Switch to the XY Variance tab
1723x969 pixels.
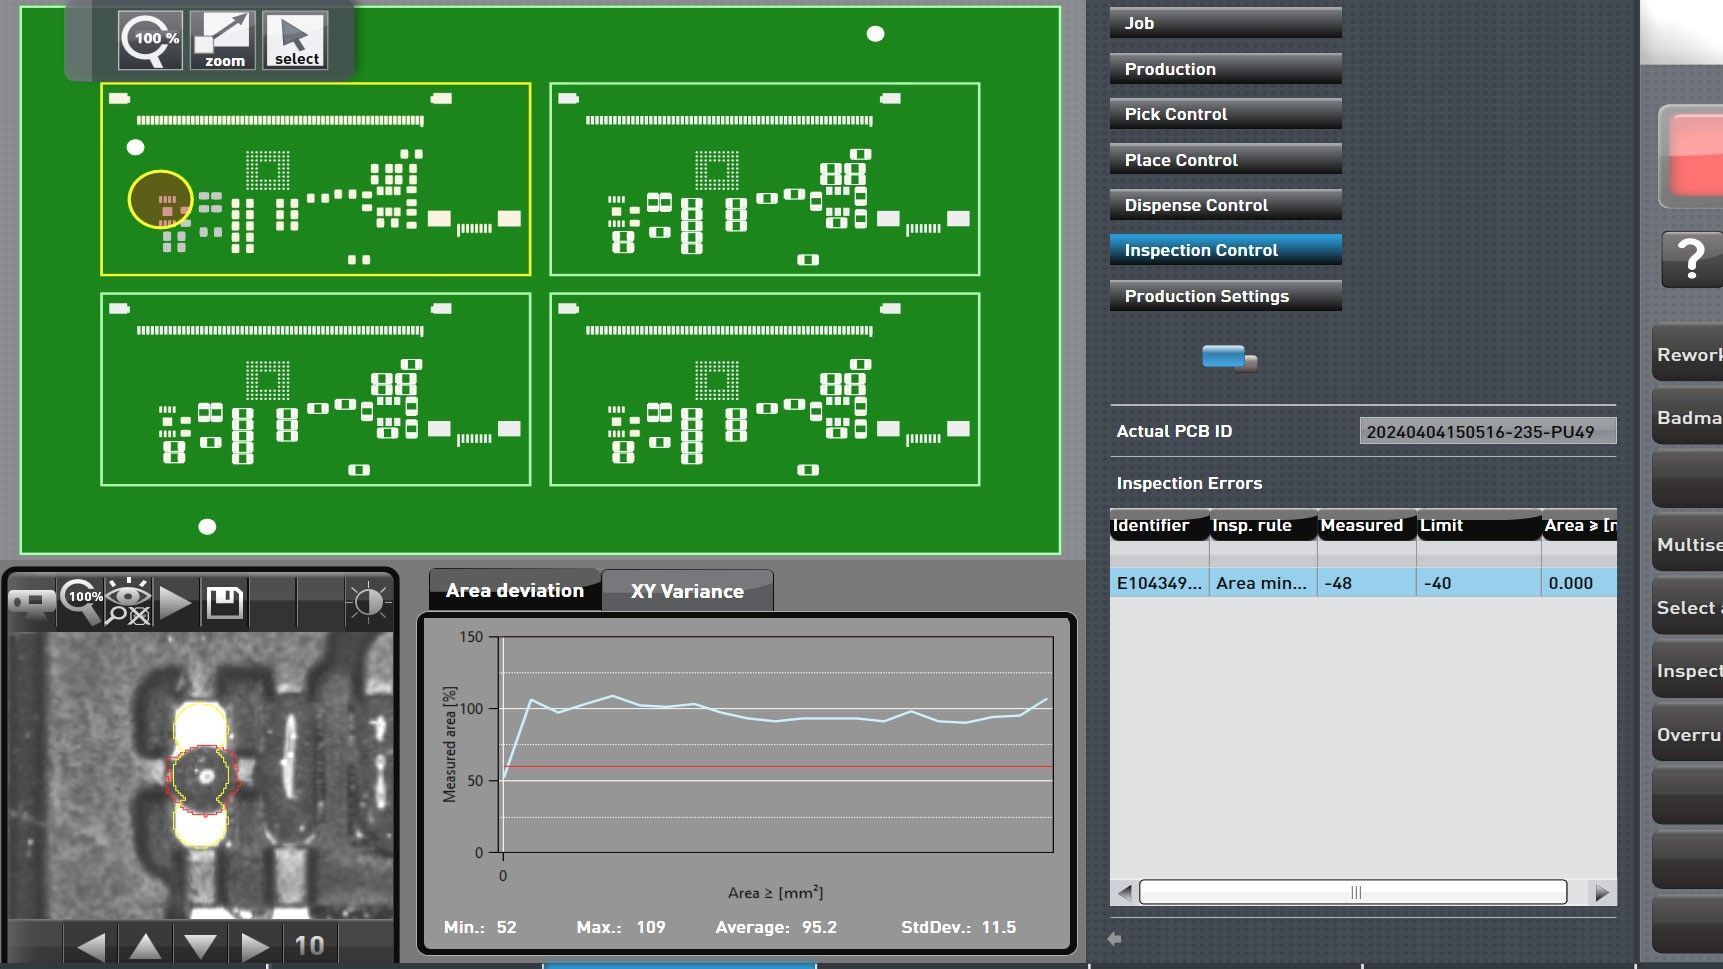pos(687,591)
